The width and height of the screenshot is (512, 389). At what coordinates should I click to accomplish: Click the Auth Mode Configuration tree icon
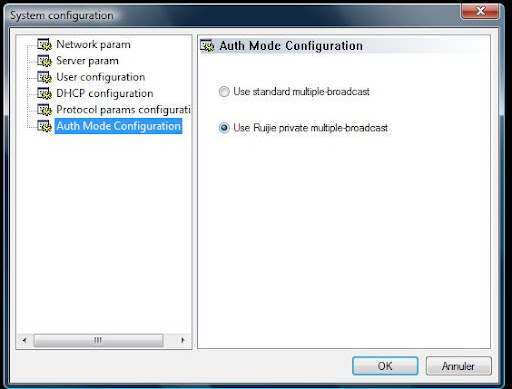pyautogui.click(x=44, y=126)
